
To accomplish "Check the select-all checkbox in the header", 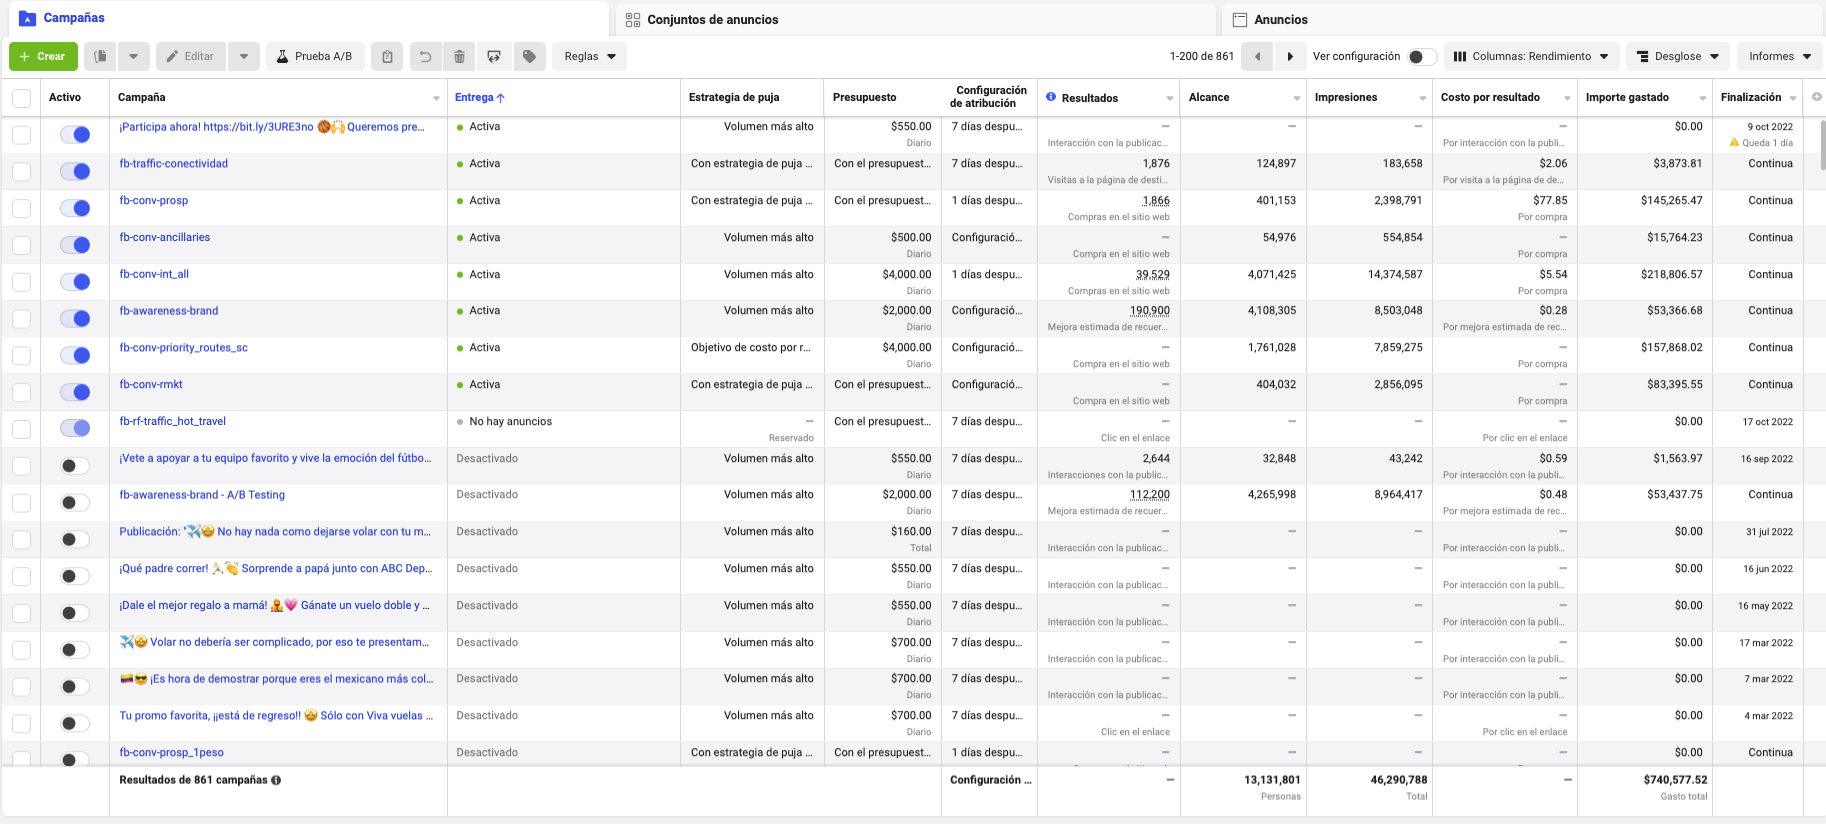I will pos(21,98).
